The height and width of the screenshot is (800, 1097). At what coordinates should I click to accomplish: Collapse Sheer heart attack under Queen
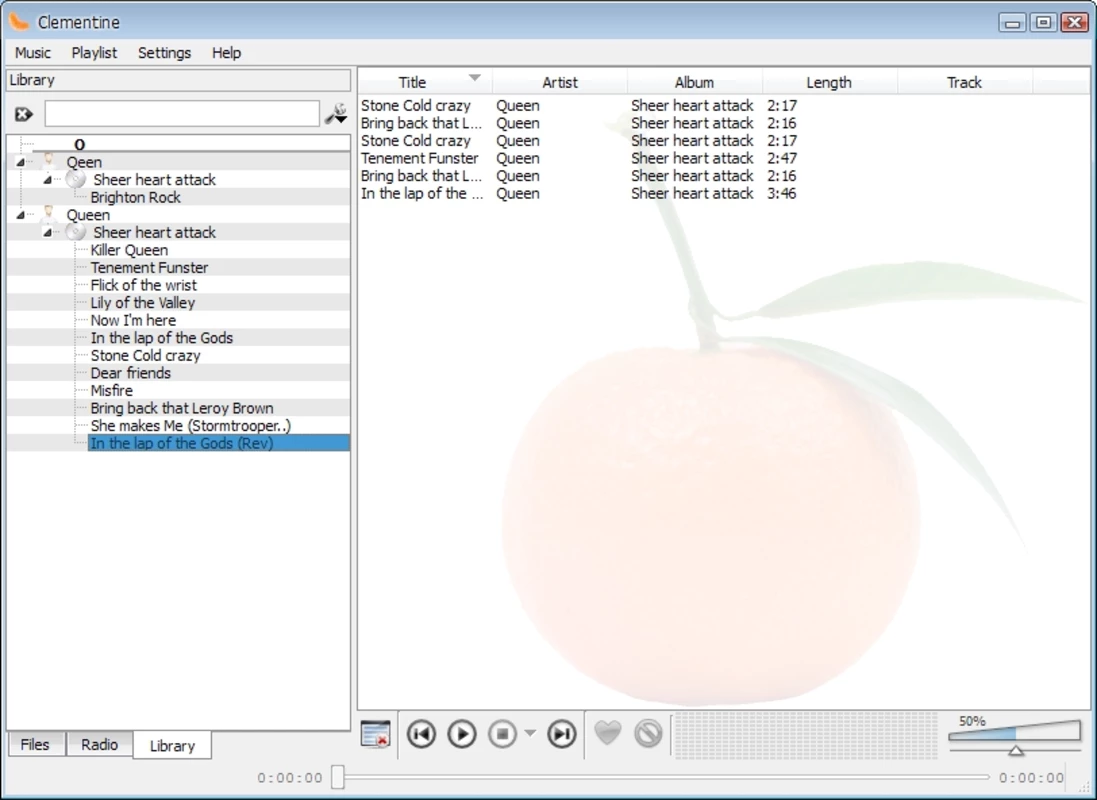coord(47,232)
